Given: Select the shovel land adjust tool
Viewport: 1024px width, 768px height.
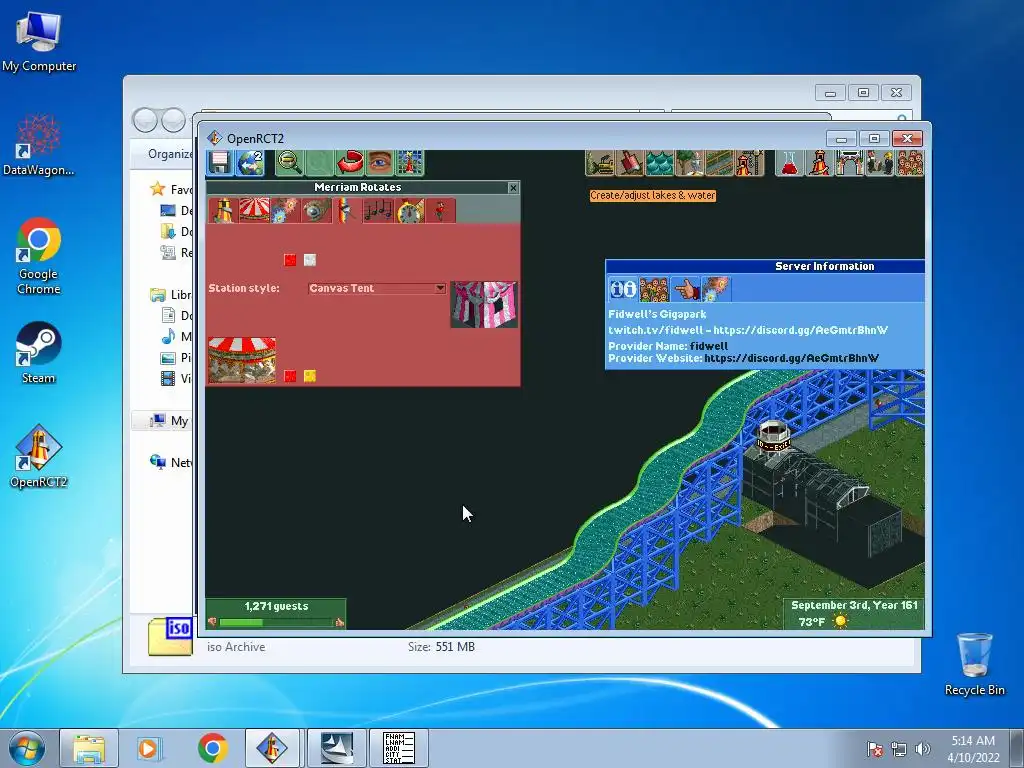Looking at the screenshot, I should point(630,163).
